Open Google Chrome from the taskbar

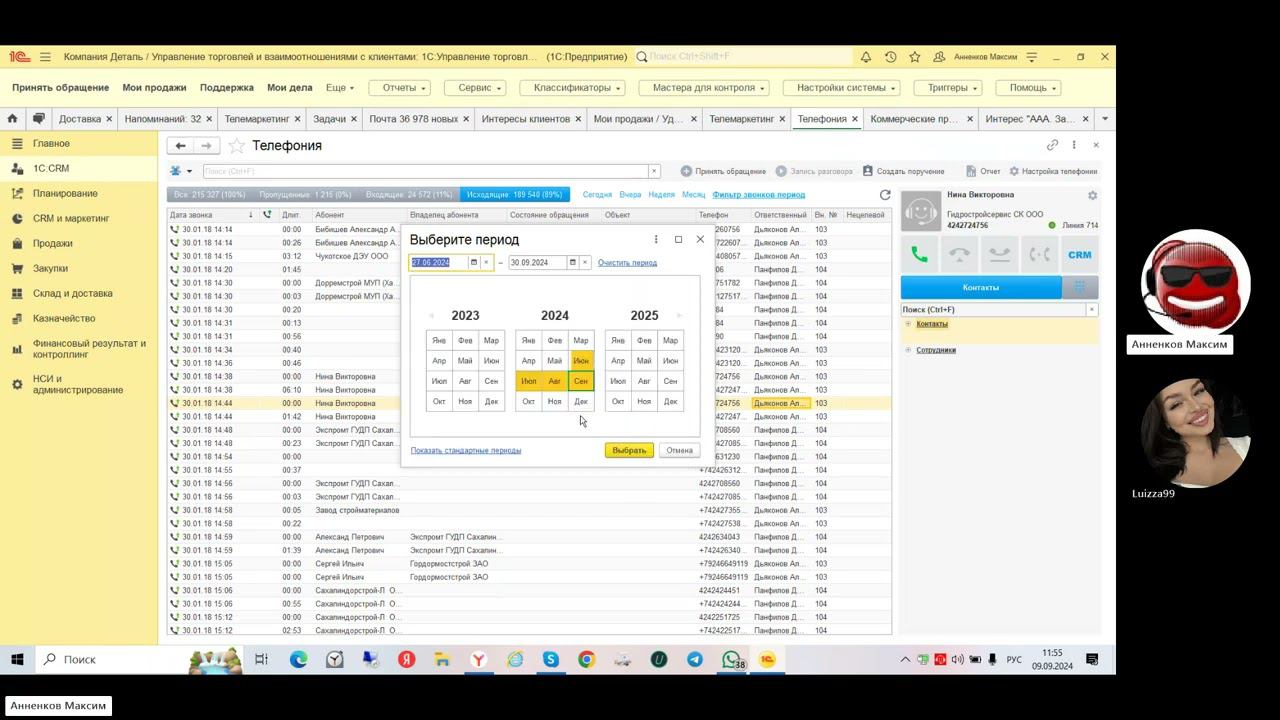click(587, 660)
